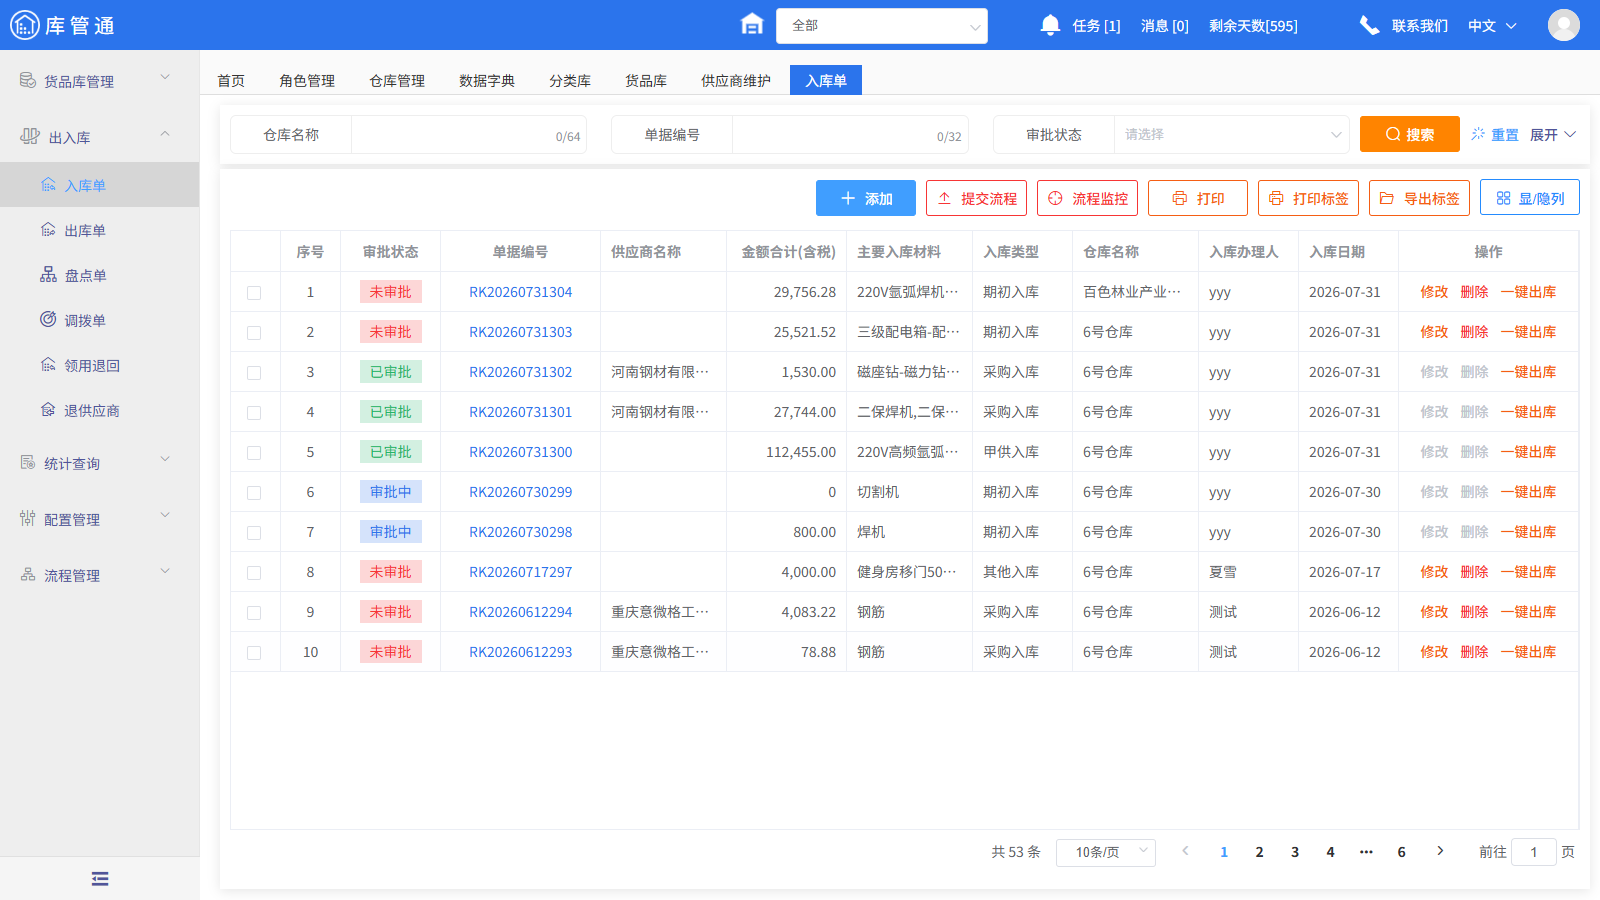Open the 审批状态 请选择 dropdown
Viewport: 1600px width, 900px height.
coord(1232,134)
